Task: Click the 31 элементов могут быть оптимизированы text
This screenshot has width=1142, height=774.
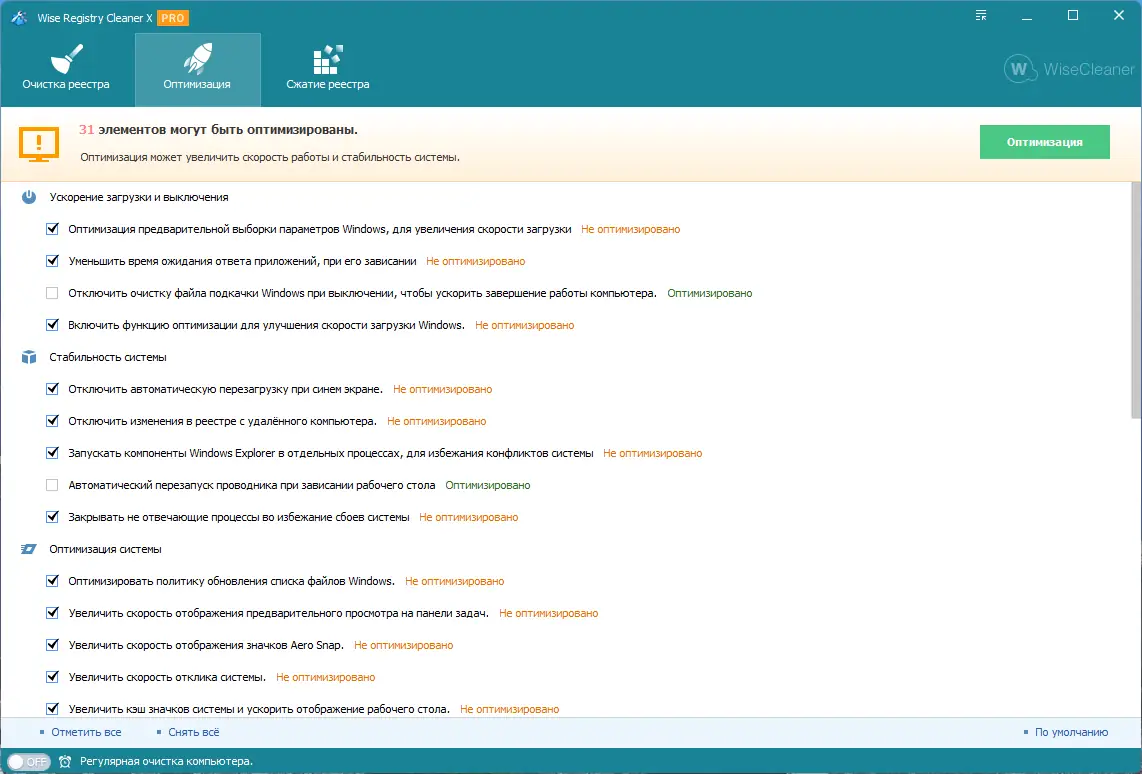Action: pyautogui.click(x=218, y=130)
